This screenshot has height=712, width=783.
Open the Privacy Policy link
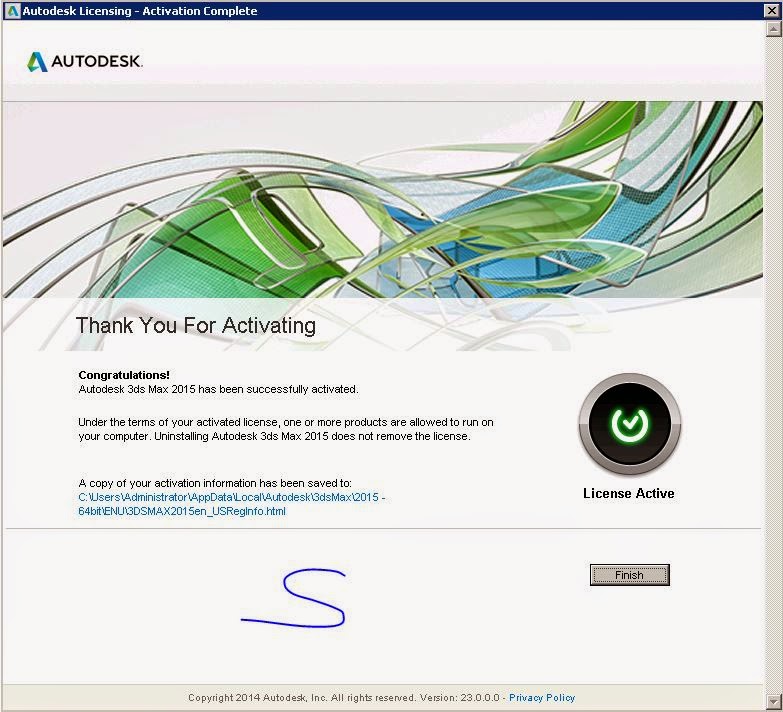click(x=542, y=698)
